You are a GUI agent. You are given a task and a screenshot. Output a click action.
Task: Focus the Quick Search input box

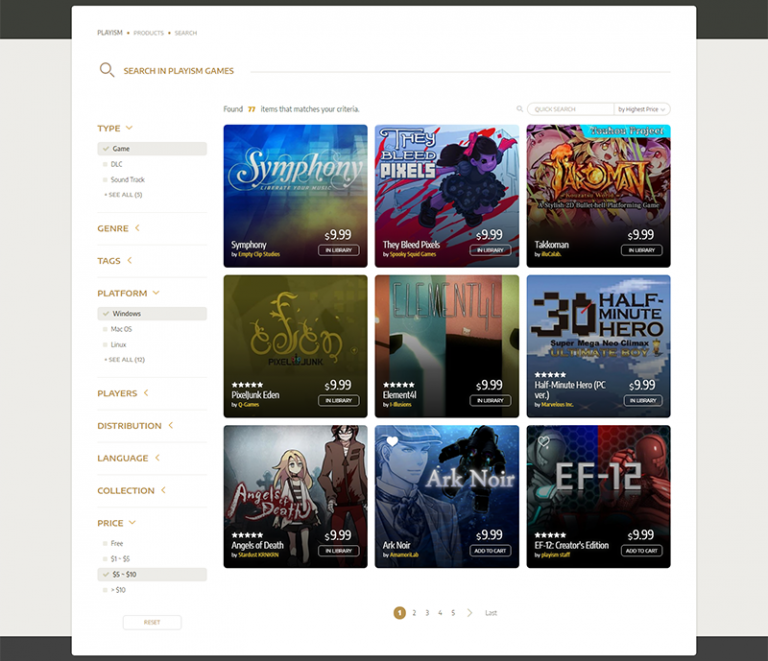coord(571,109)
